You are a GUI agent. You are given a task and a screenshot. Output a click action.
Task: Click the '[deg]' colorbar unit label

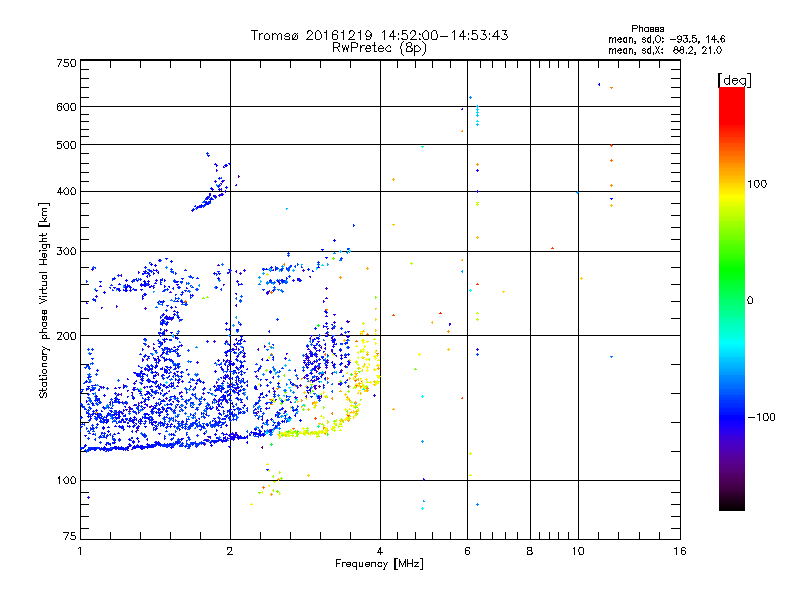pyautogui.click(x=734, y=80)
